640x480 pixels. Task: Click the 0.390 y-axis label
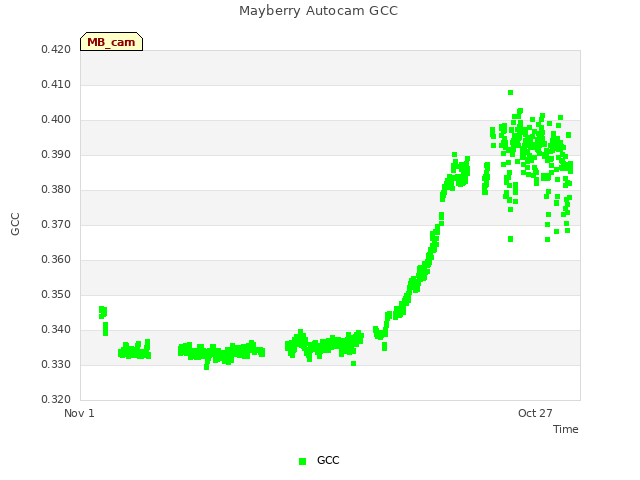(x=56, y=154)
